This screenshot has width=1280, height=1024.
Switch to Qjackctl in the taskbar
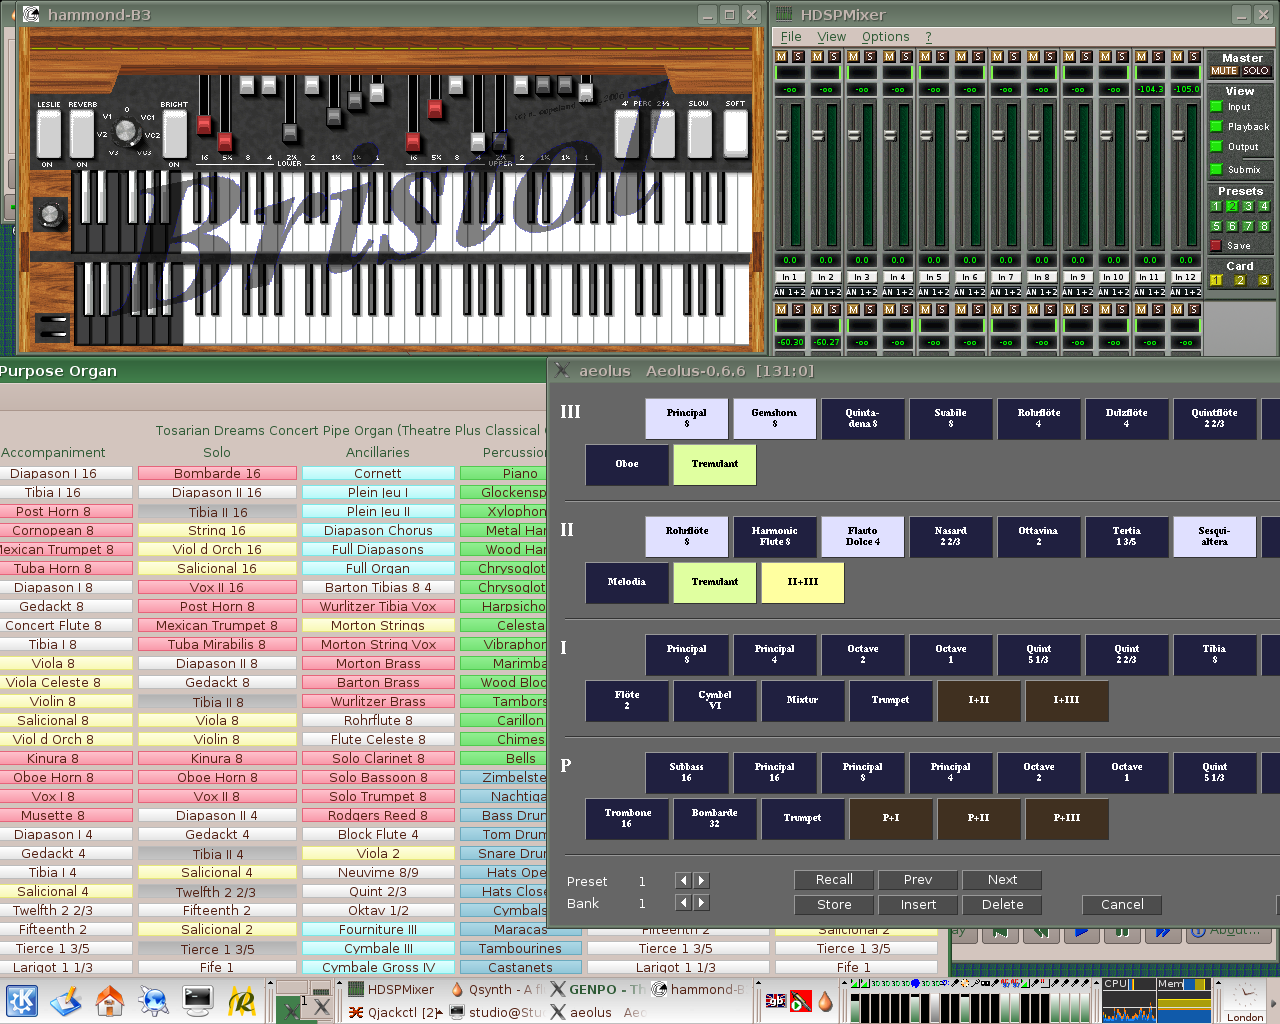click(394, 1012)
